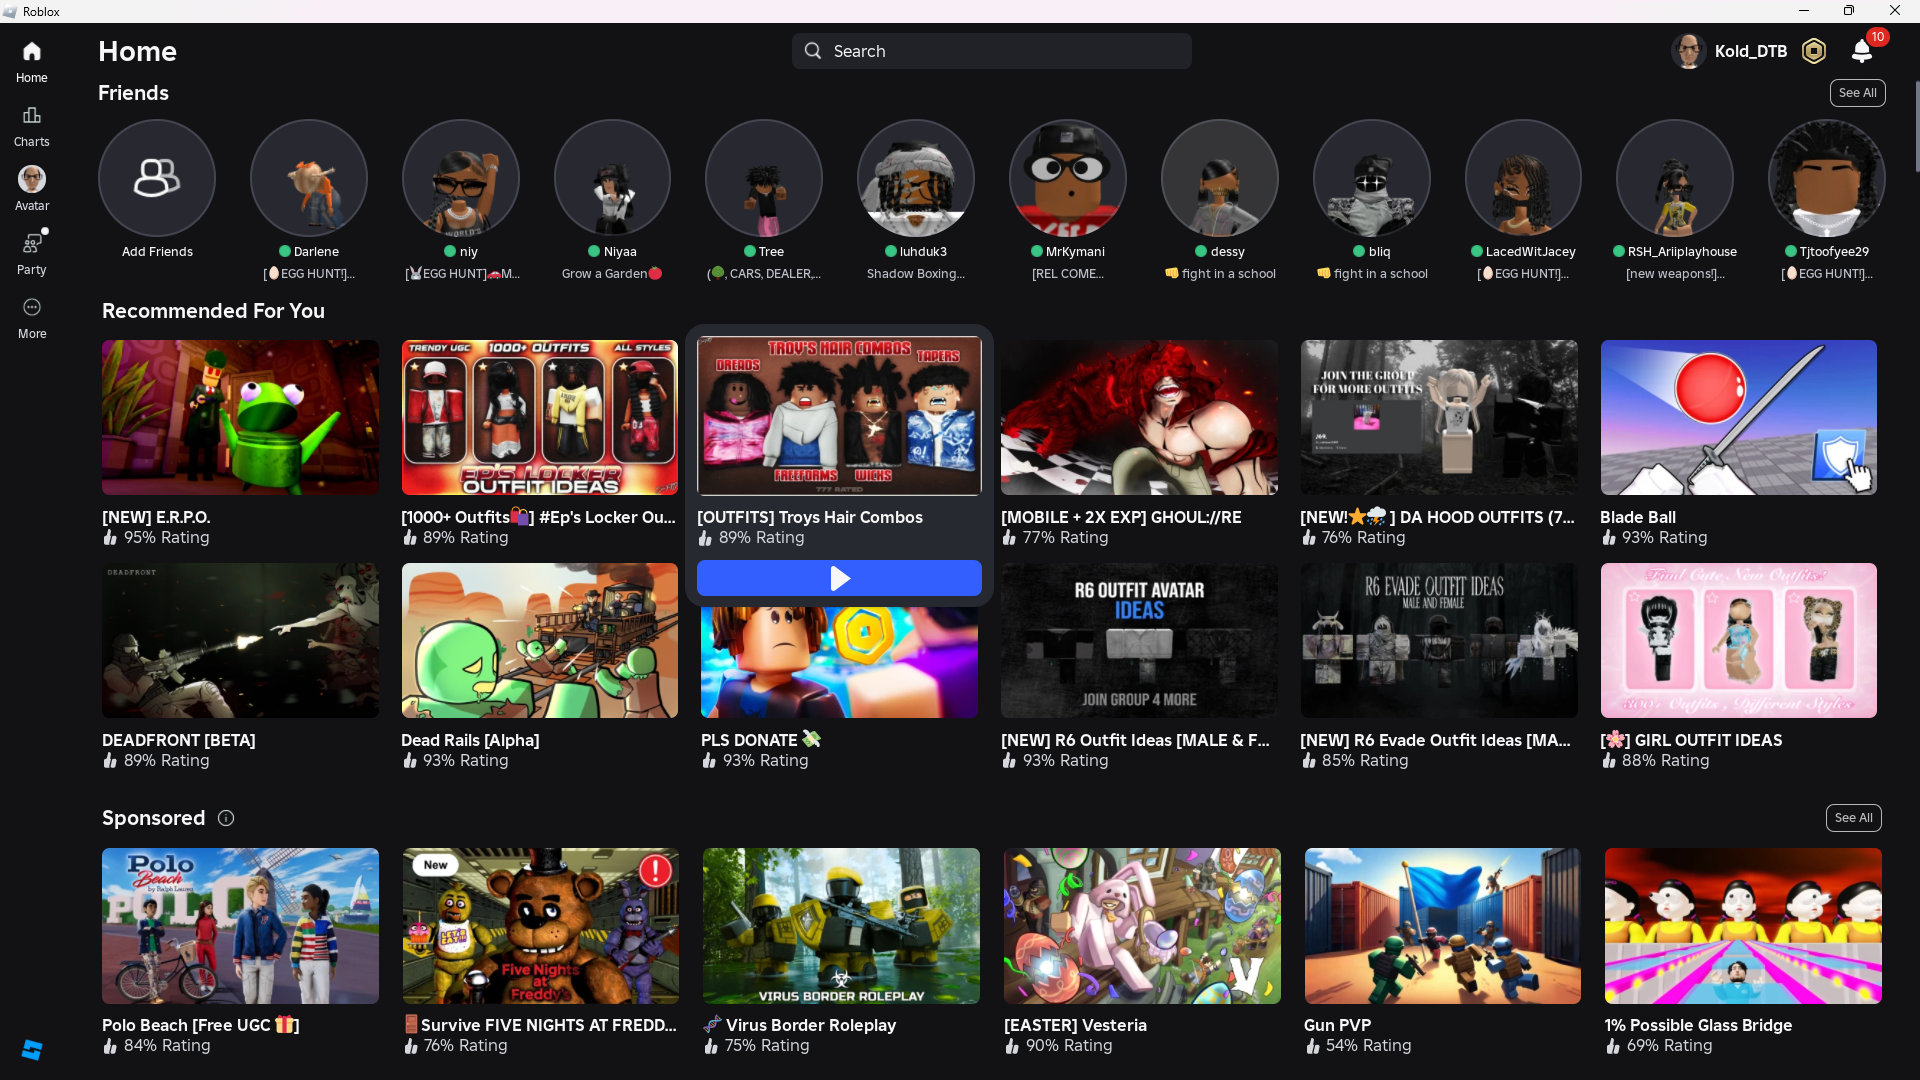Open the Polo Beach sponsored thumbnail
The height and width of the screenshot is (1080, 1920).
tap(240, 926)
